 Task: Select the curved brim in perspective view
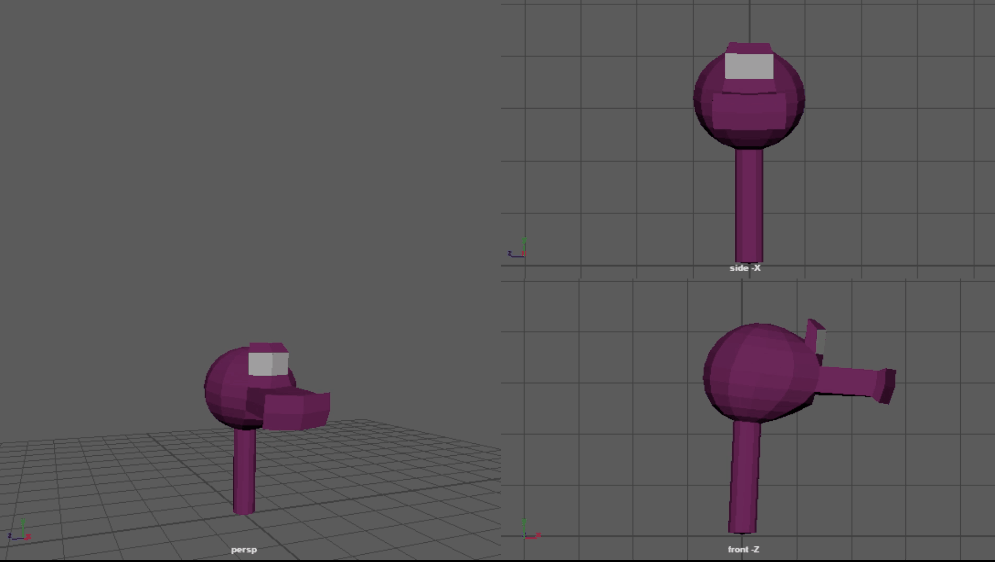point(290,408)
